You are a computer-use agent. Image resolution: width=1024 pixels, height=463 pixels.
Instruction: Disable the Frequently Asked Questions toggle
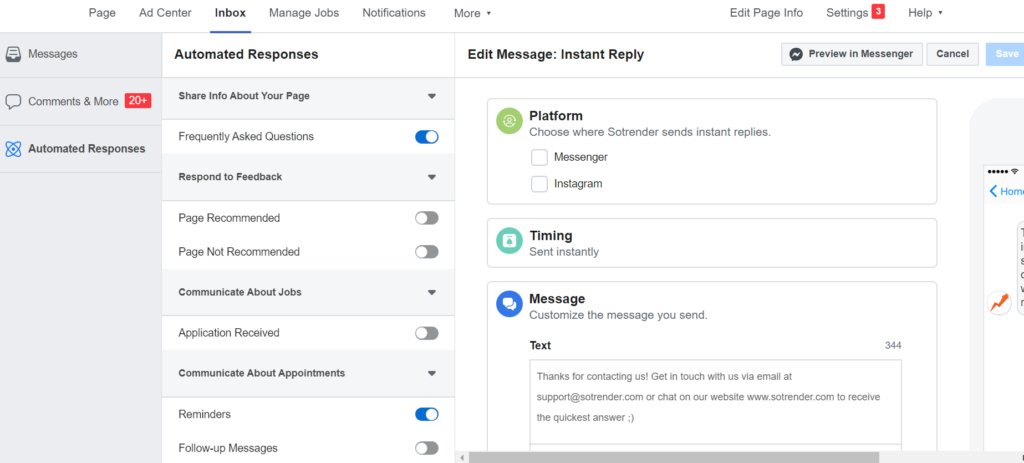point(427,137)
